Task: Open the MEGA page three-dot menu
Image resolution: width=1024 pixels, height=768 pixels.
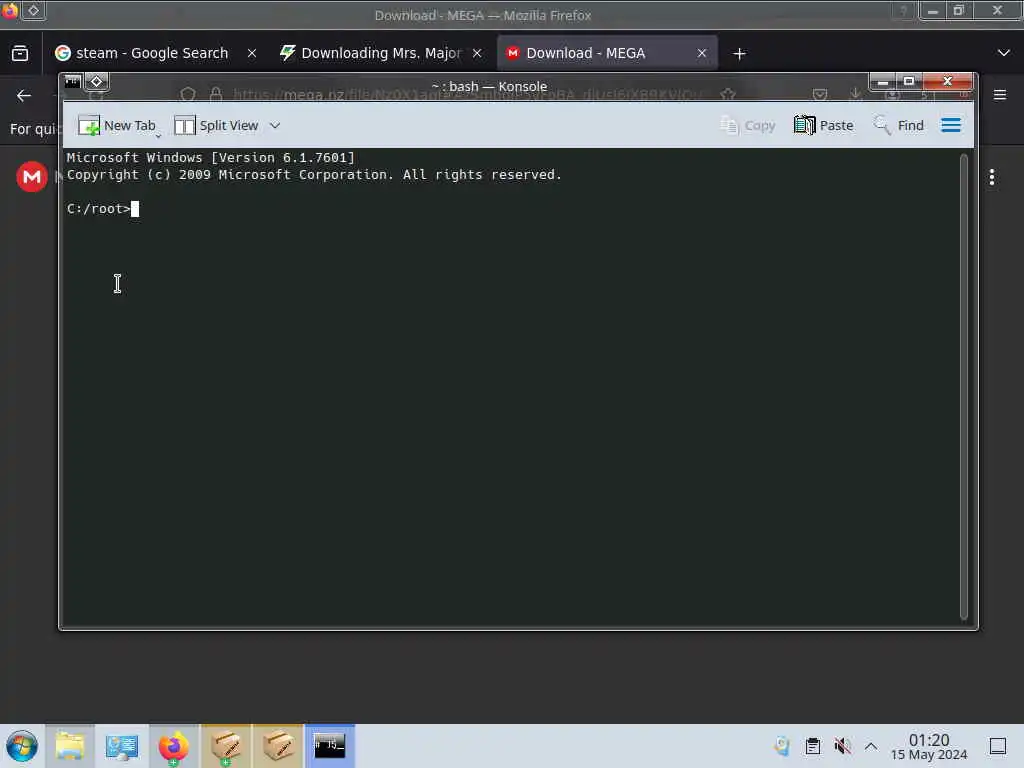Action: [x=992, y=177]
